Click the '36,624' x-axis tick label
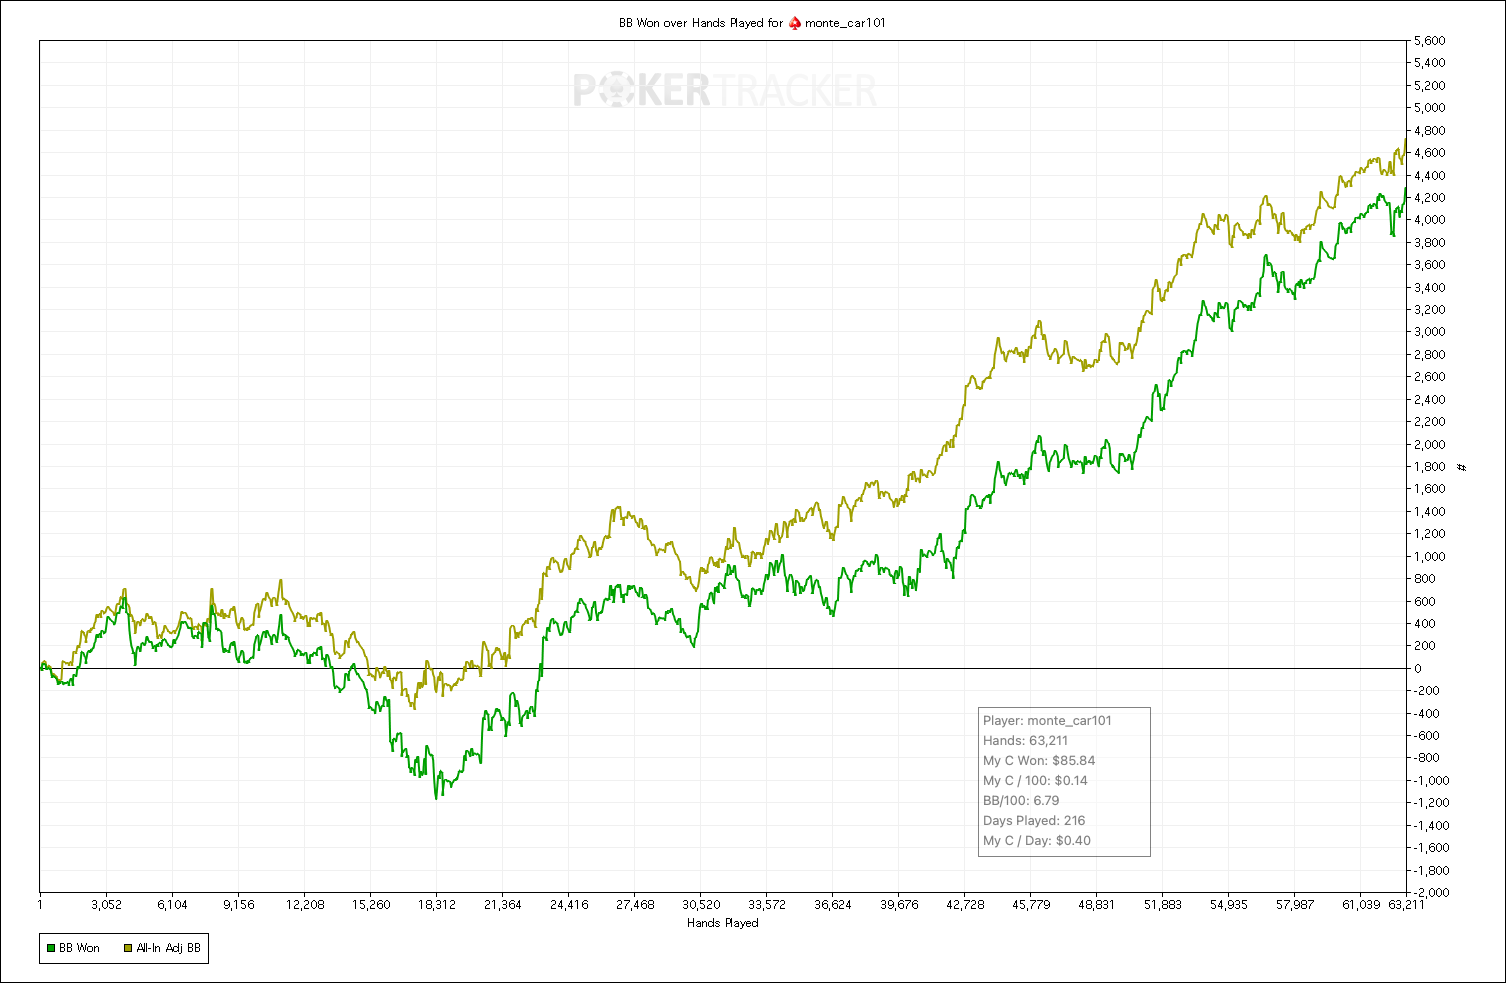The height and width of the screenshot is (983, 1506). pos(833,905)
